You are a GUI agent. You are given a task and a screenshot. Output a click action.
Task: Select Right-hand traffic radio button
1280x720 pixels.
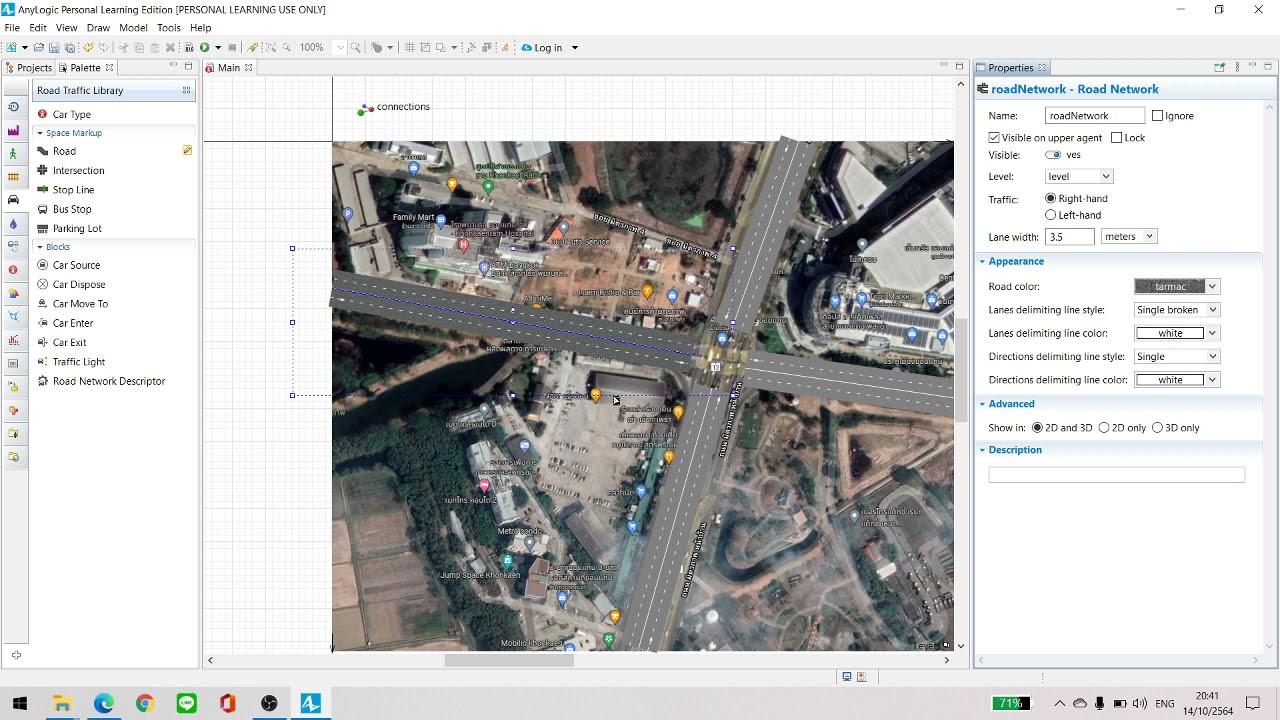coord(1050,199)
